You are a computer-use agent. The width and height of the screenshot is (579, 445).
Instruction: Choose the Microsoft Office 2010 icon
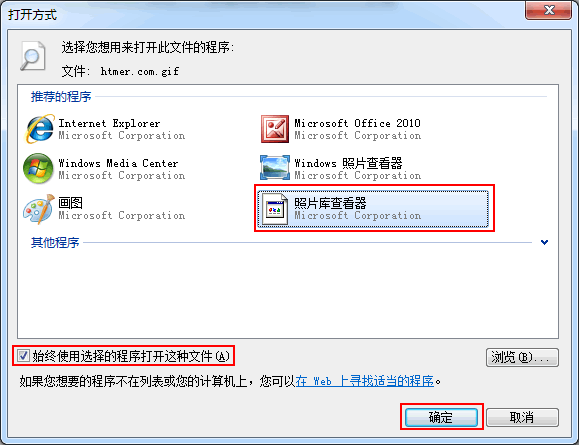tap(275, 129)
